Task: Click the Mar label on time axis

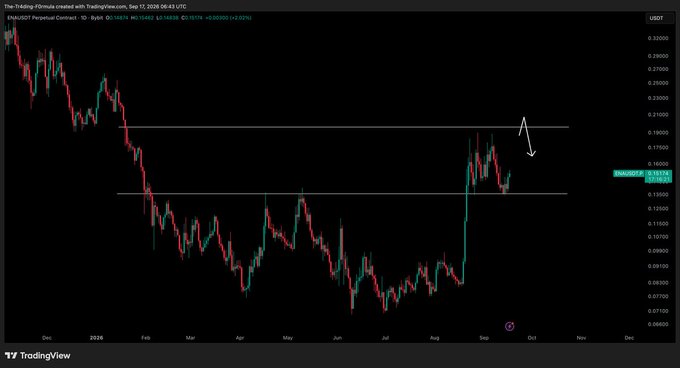Action: point(190,338)
